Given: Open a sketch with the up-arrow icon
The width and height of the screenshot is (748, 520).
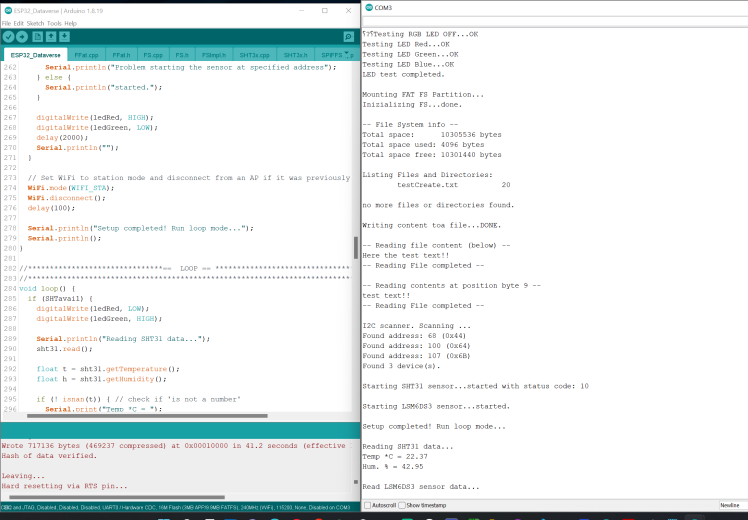Looking at the screenshot, I should [52, 37].
